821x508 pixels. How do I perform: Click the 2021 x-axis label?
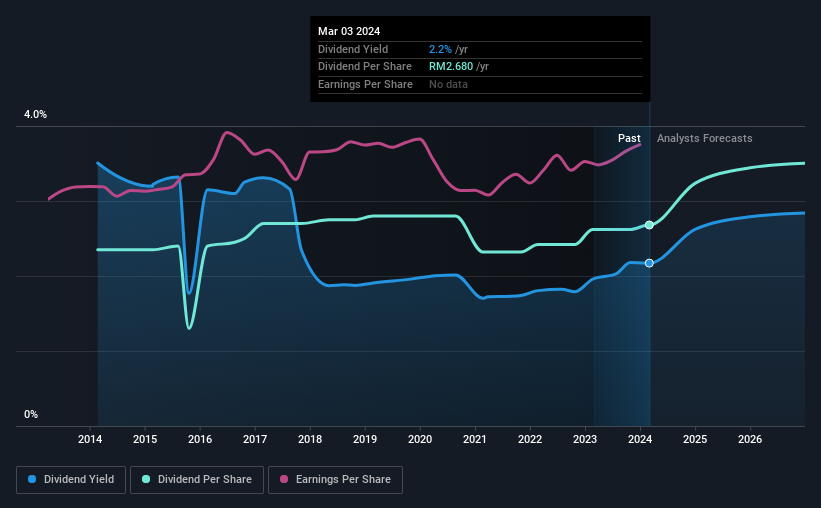click(x=475, y=439)
